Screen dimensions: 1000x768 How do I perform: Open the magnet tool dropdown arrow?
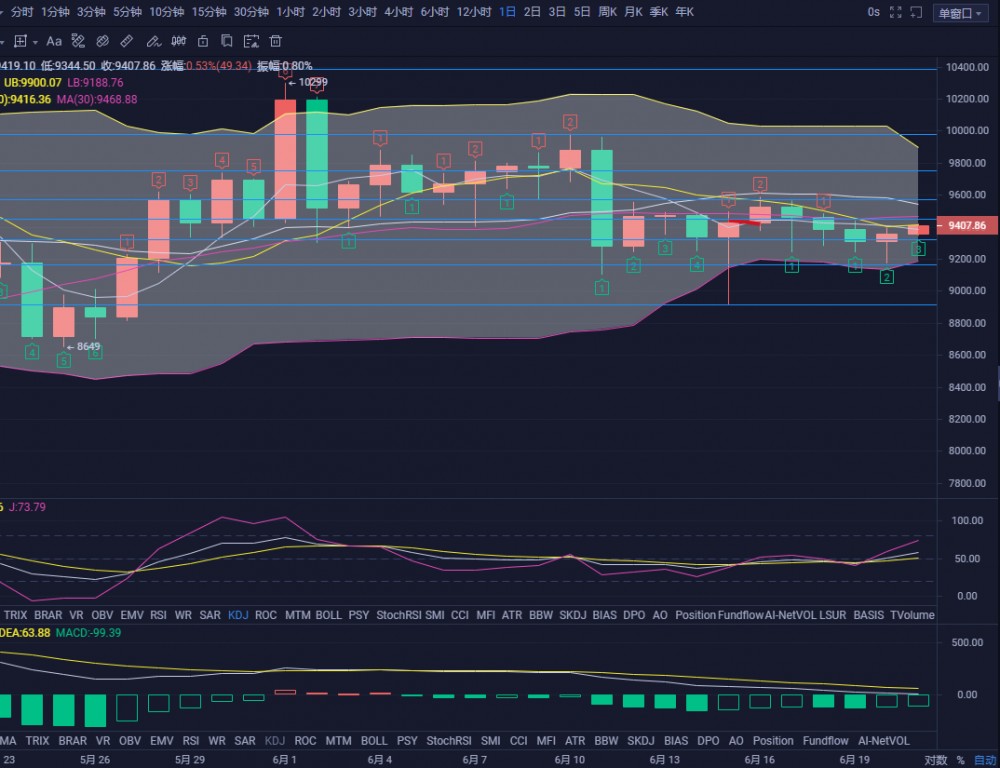[35, 41]
